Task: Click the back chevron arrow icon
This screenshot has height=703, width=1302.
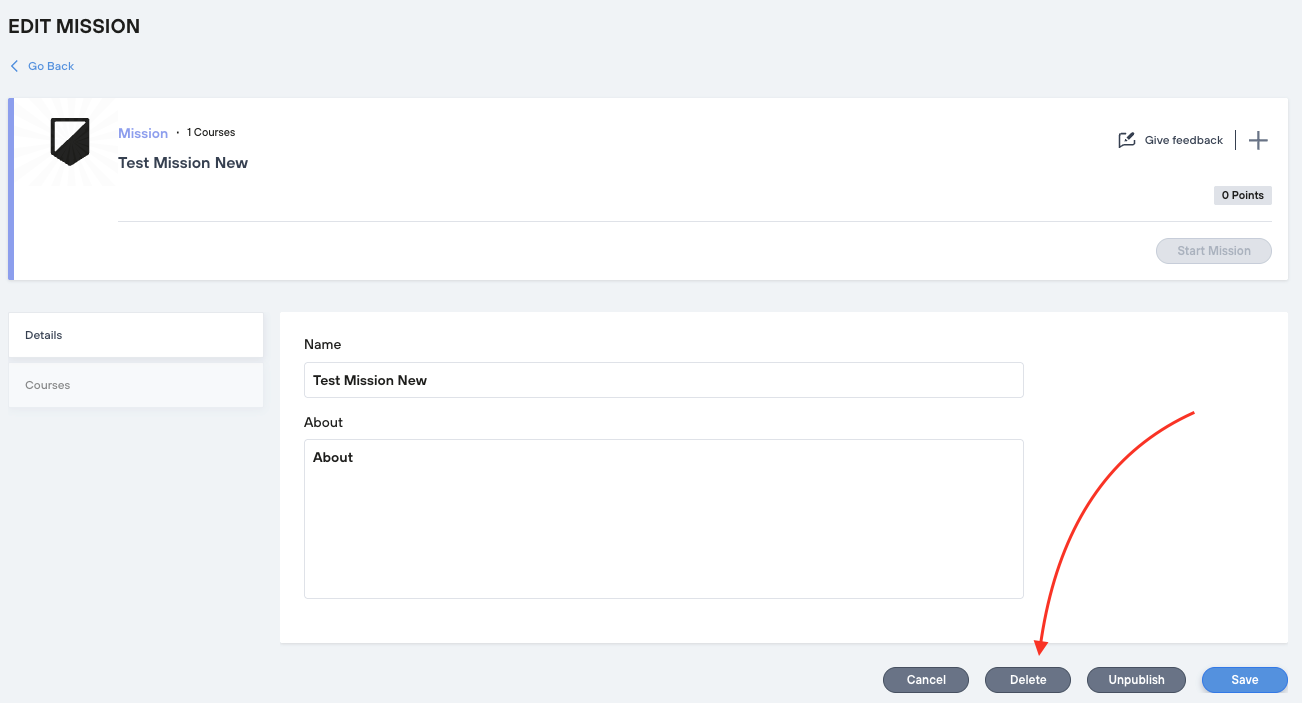Action: click(x=14, y=66)
